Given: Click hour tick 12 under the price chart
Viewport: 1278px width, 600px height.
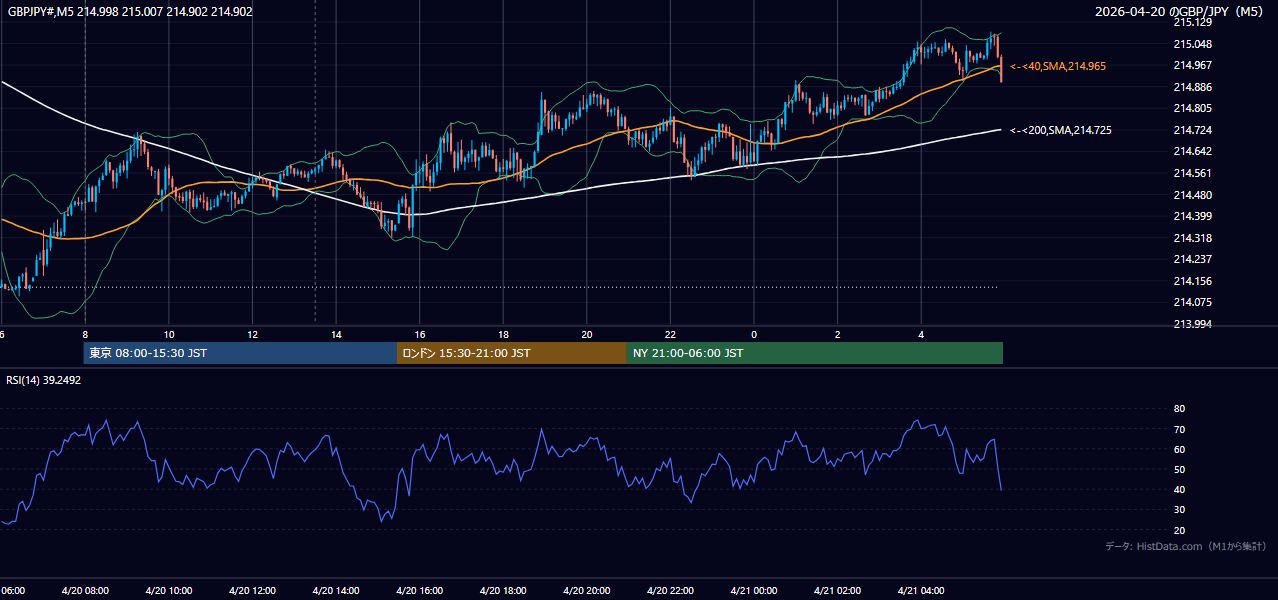Looking at the screenshot, I should point(252,335).
